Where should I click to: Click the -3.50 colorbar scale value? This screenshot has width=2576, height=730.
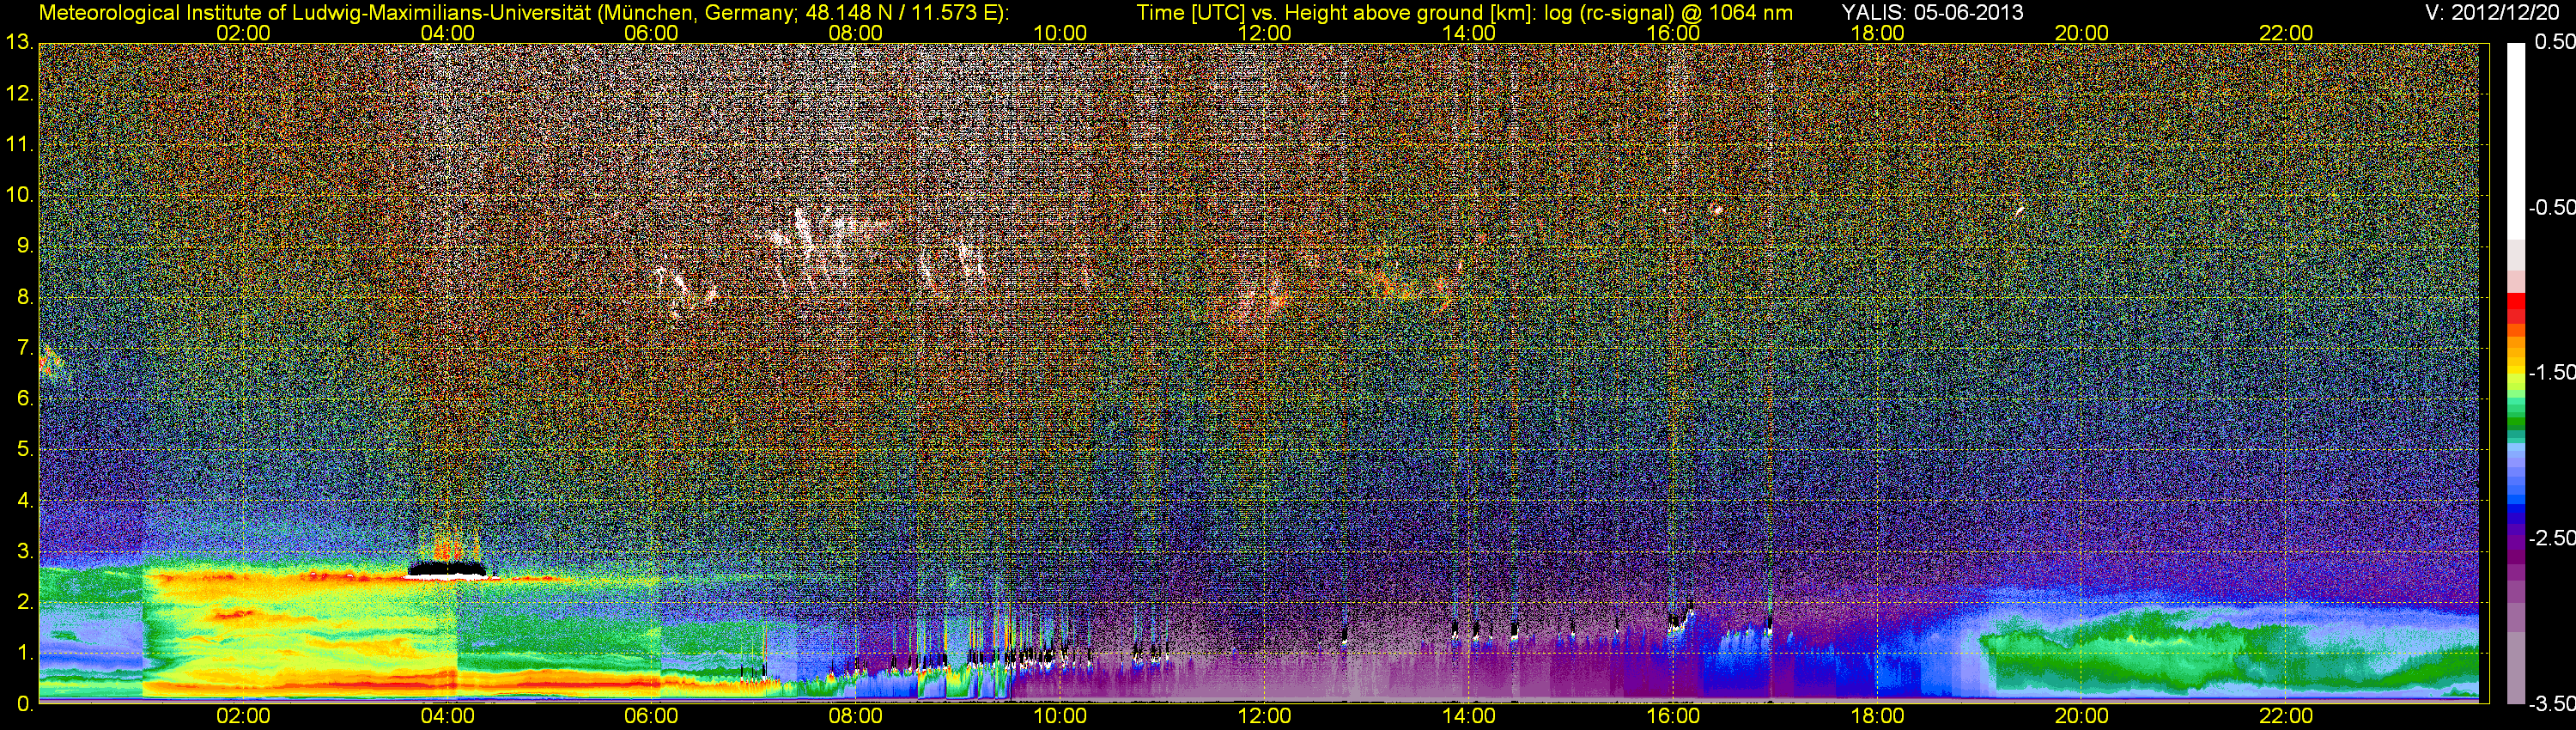(x=2551, y=704)
